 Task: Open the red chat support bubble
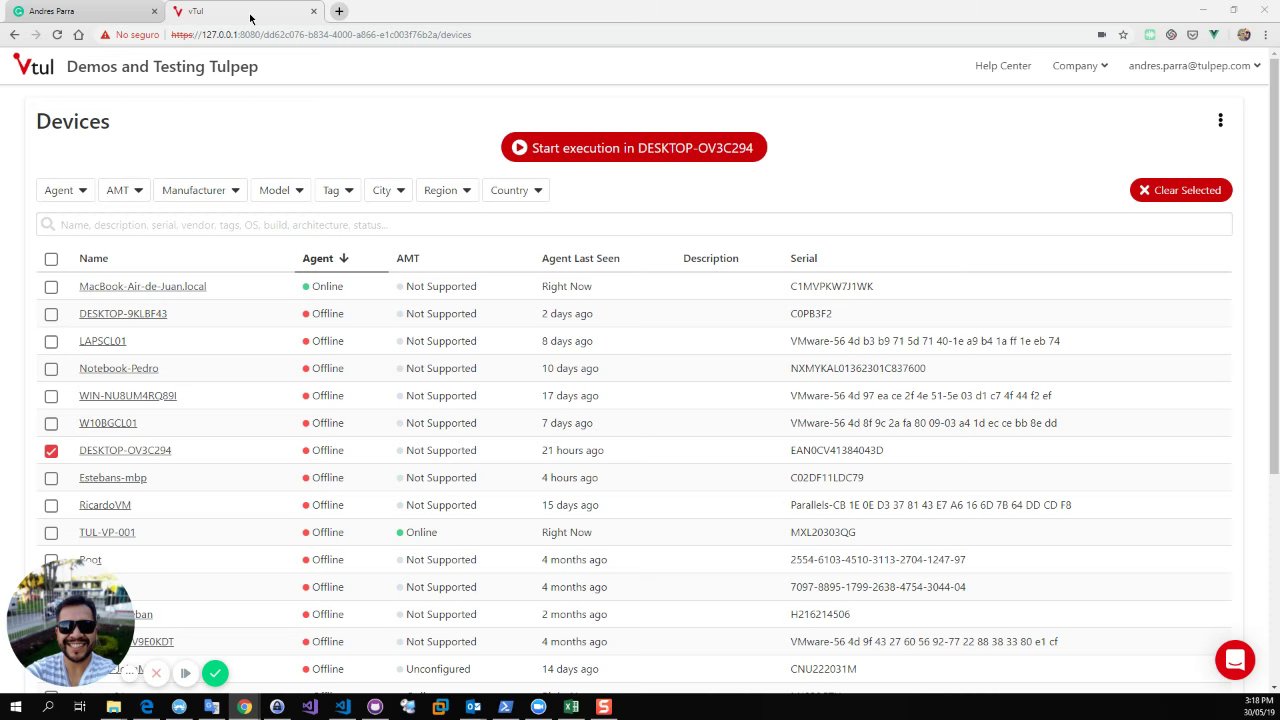pos(1235,660)
